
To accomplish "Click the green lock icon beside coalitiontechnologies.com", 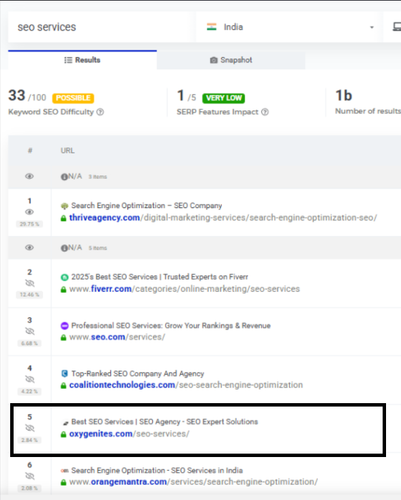I will 63,386.
